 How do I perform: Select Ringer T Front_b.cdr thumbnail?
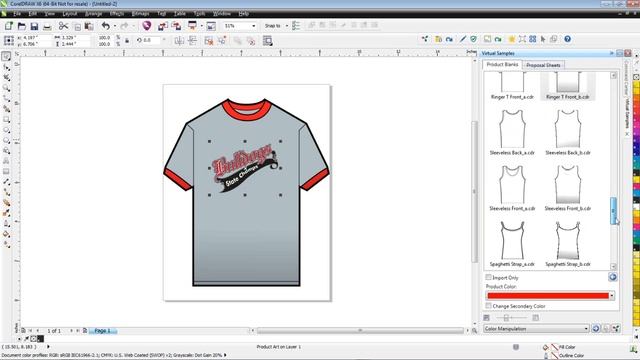point(568,86)
